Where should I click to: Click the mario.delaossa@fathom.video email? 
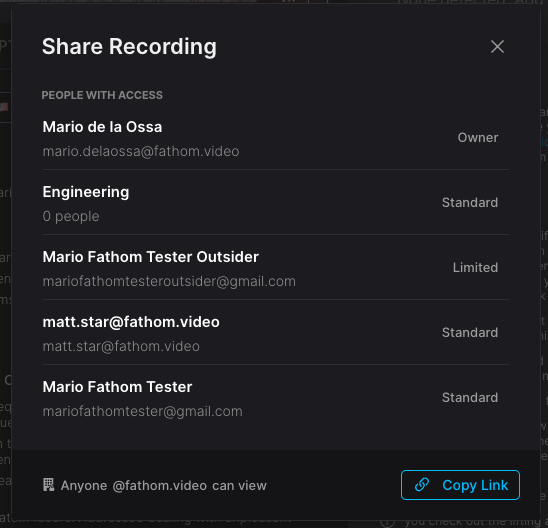[x=141, y=151]
